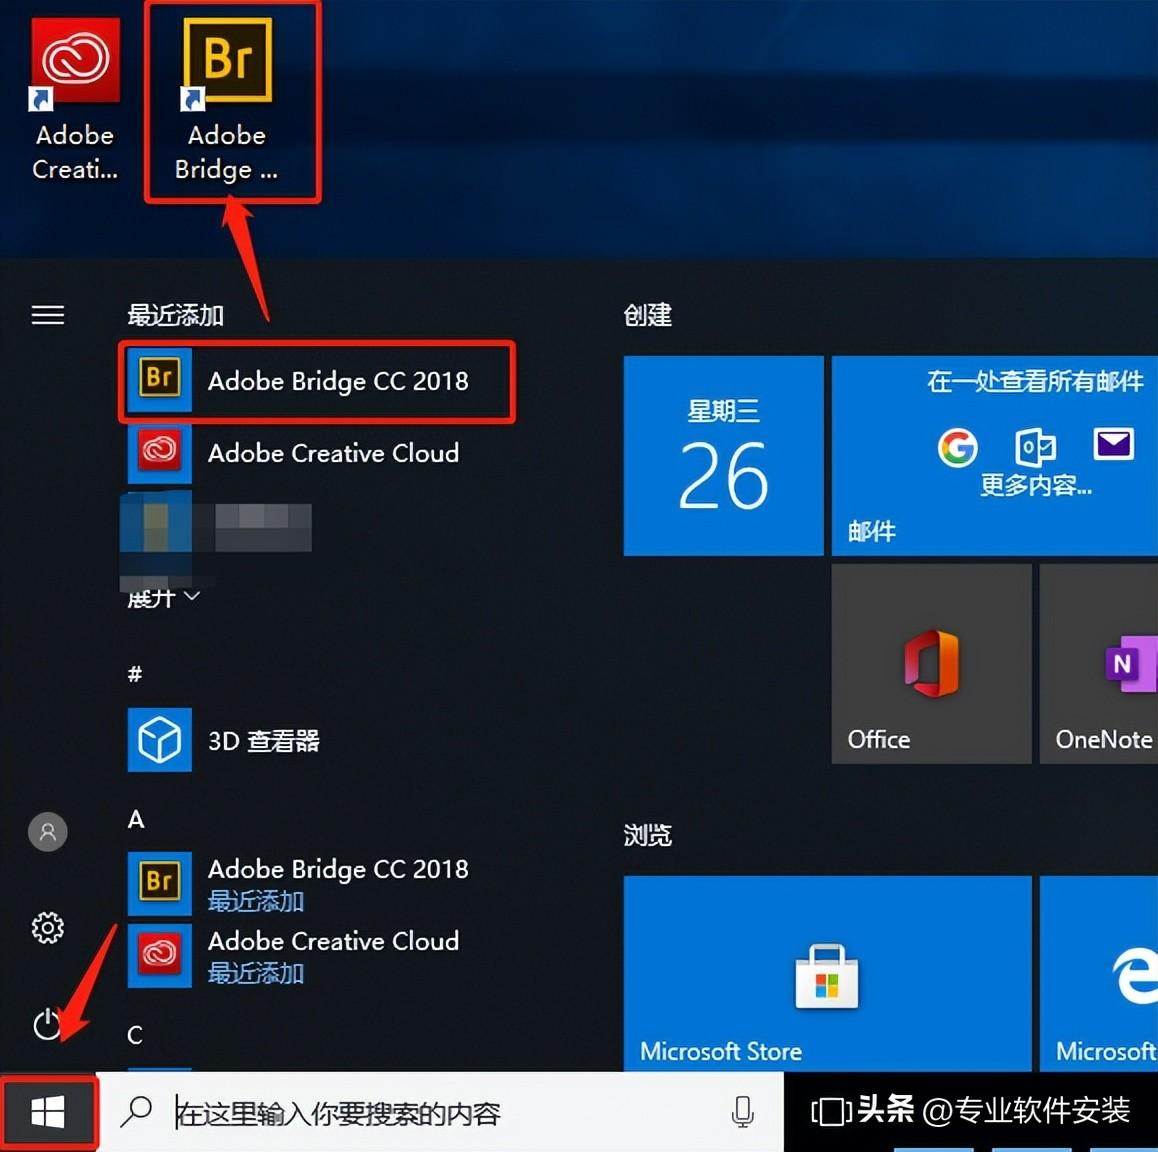The width and height of the screenshot is (1158, 1152).
Task: Click the 浏览 tile group header
Action: tap(648, 835)
